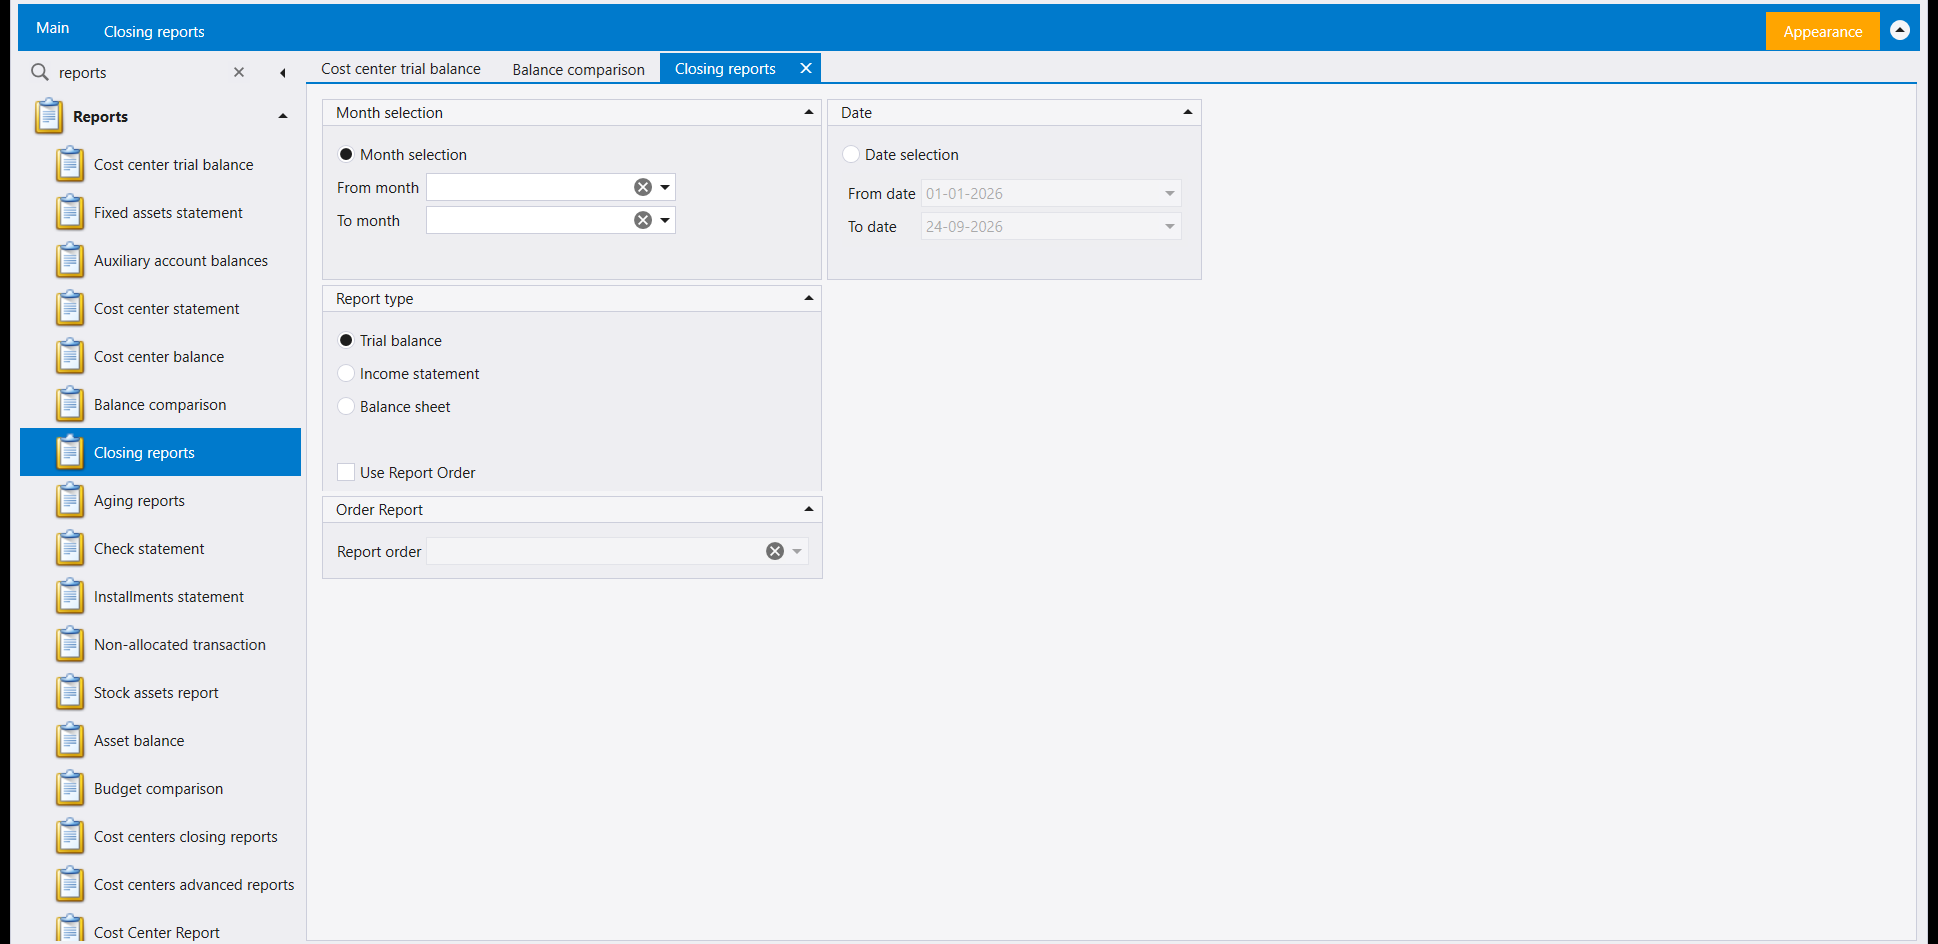Switch to the Balance comparison tab

click(x=578, y=69)
